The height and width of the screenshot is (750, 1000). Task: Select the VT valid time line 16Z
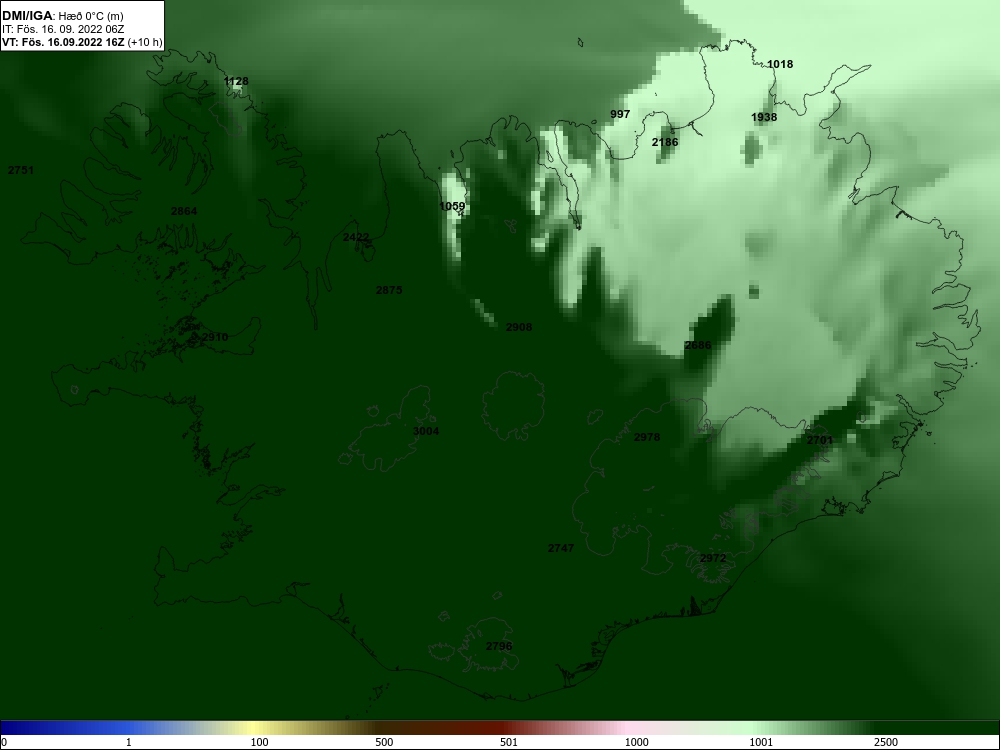pos(82,43)
